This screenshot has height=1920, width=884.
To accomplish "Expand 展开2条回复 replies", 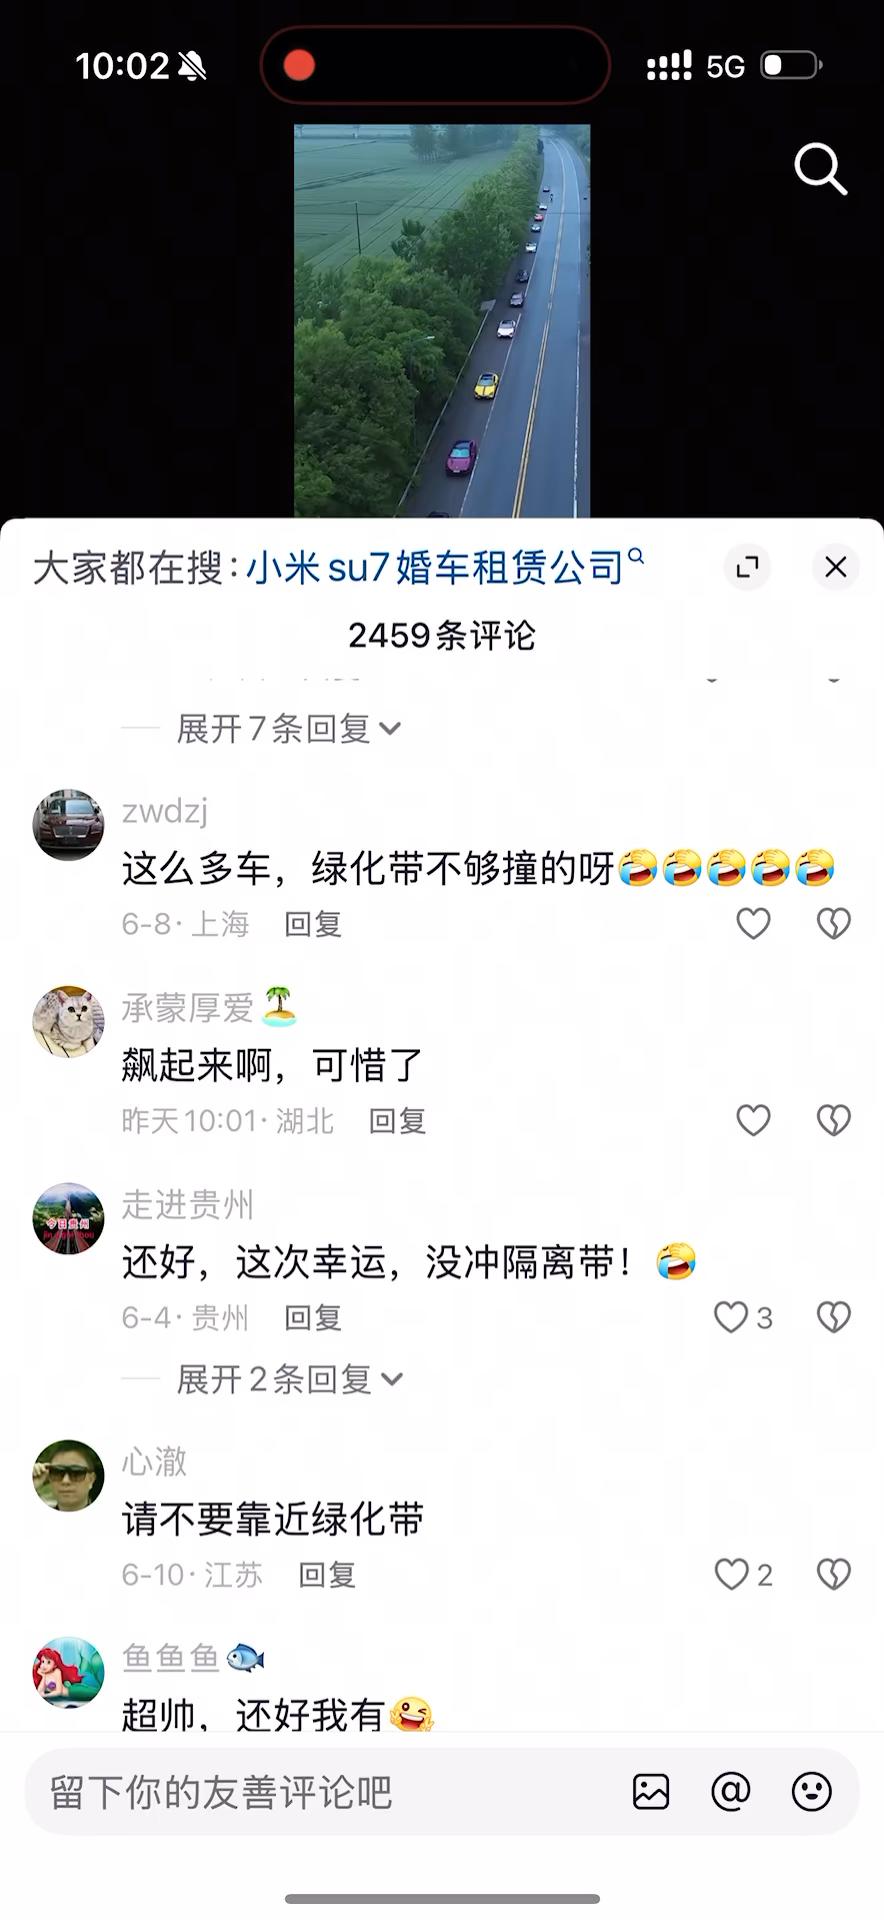I will [x=289, y=1379].
